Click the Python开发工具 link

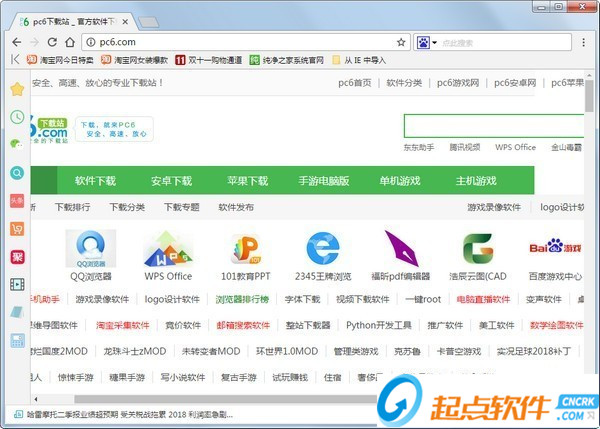pyautogui.click(x=379, y=325)
